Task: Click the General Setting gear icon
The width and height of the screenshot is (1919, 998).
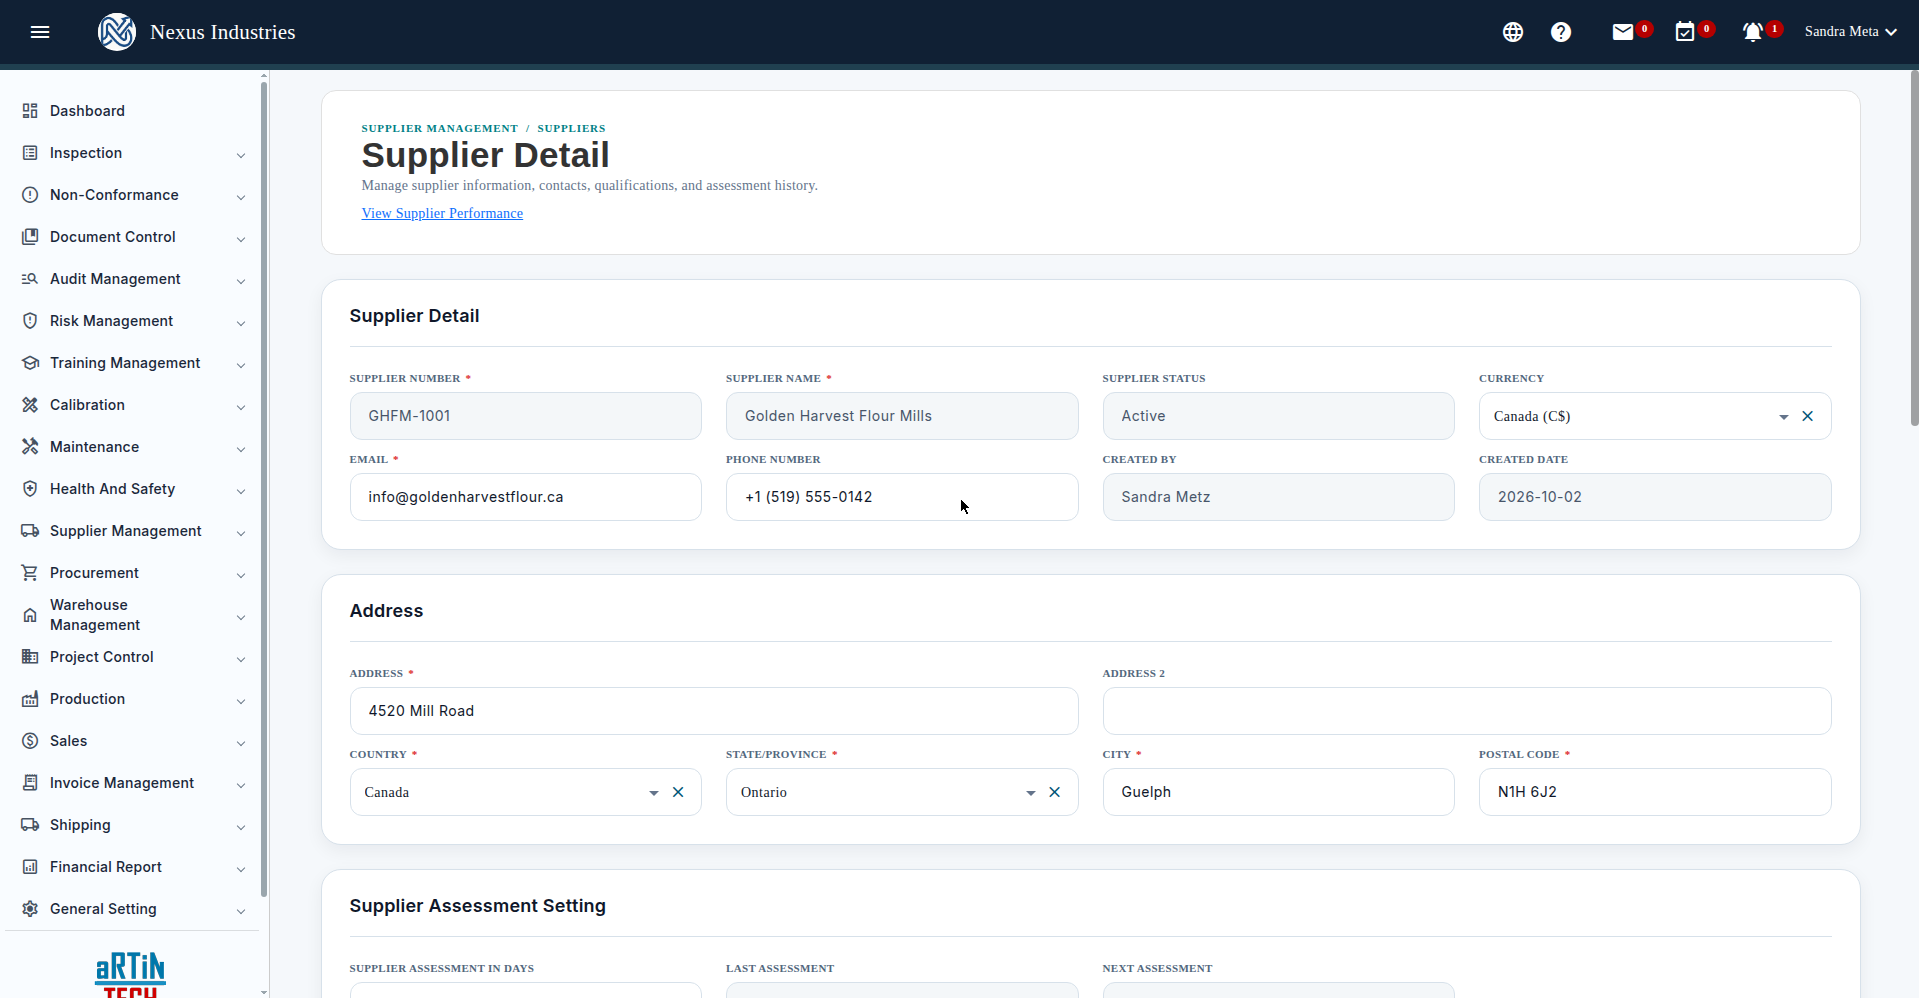Action: tap(30, 909)
